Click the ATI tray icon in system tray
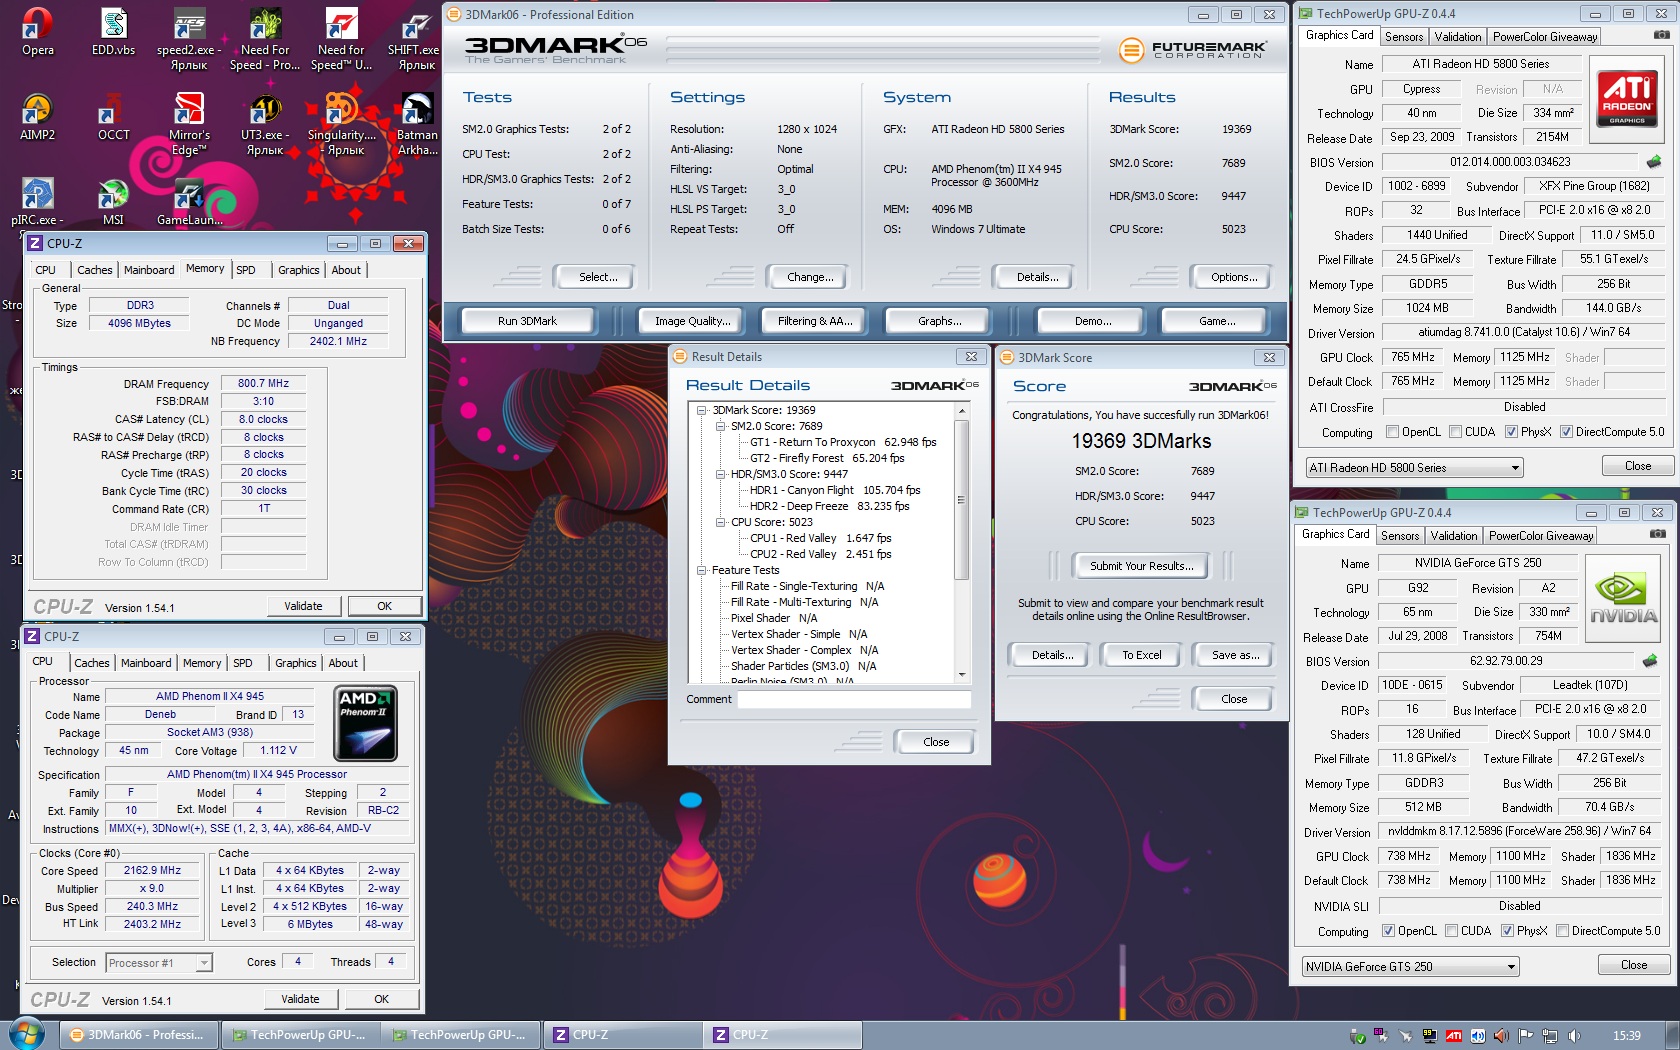Image resolution: width=1680 pixels, height=1050 pixels. [x=1454, y=1036]
